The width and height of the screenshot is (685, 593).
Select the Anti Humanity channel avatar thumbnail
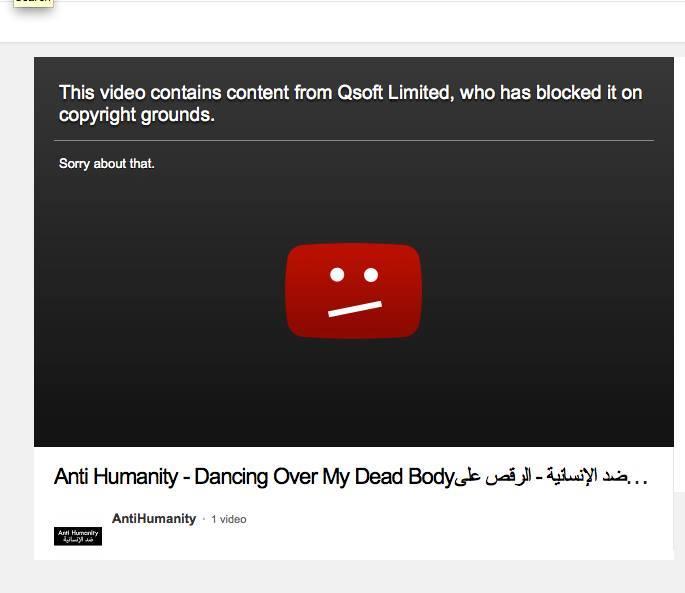click(78, 536)
